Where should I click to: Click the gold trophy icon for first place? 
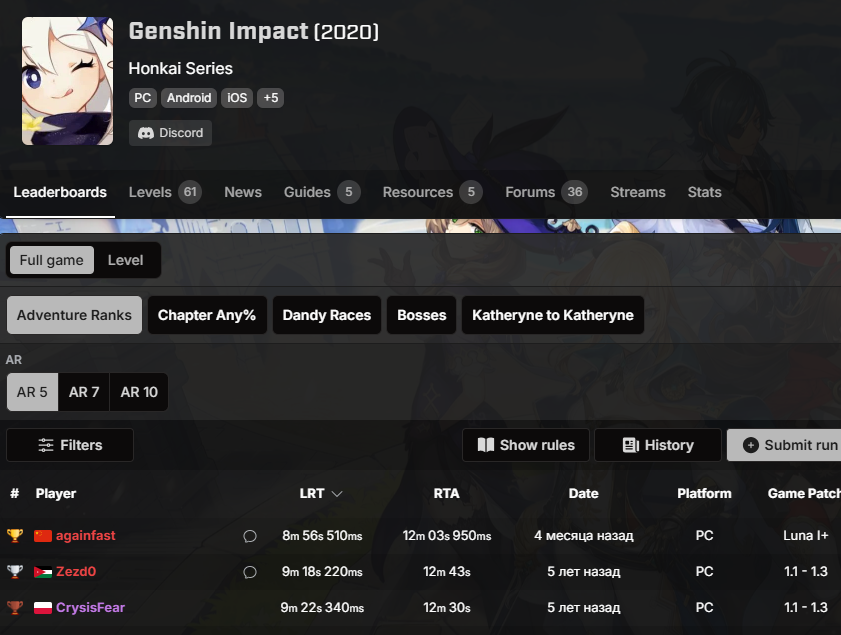15,536
